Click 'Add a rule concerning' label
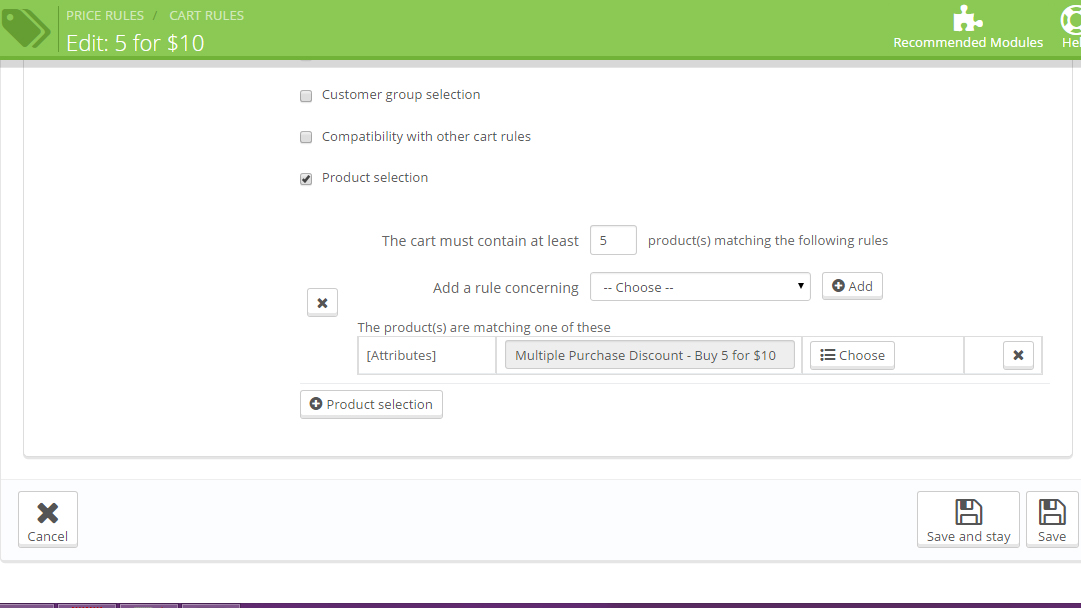This screenshot has height=608, width=1081. [505, 287]
